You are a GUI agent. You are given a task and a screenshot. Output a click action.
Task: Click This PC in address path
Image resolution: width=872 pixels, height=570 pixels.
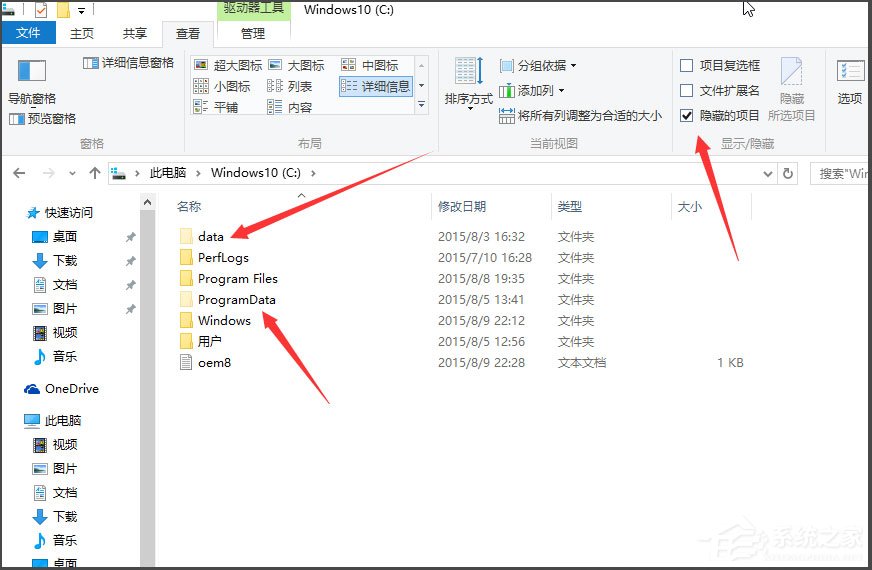click(168, 173)
